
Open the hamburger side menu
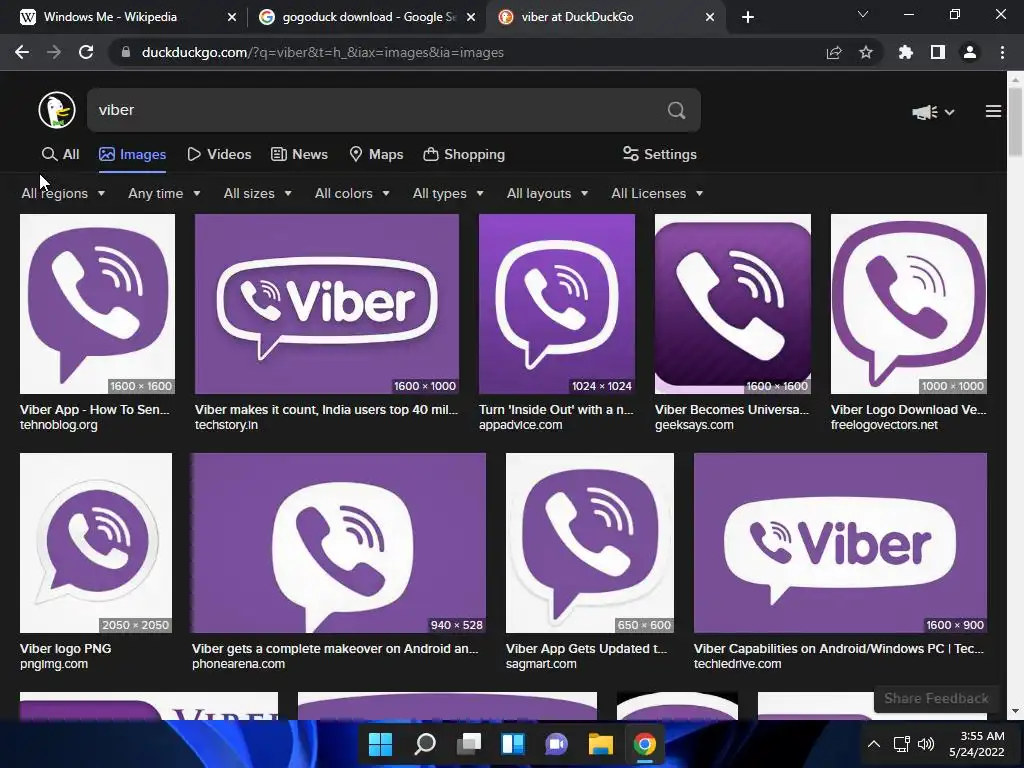point(993,112)
